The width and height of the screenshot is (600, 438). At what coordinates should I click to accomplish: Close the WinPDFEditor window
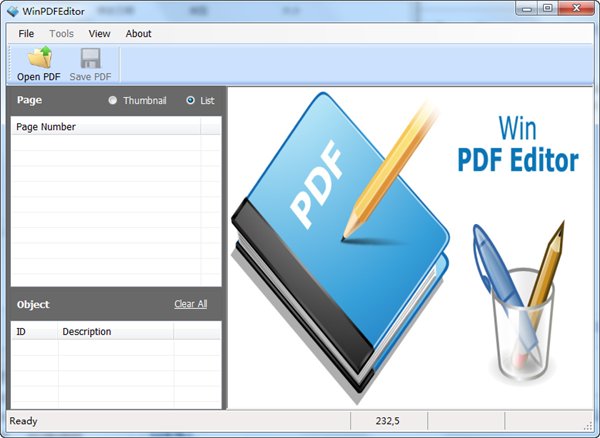(x=576, y=8)
